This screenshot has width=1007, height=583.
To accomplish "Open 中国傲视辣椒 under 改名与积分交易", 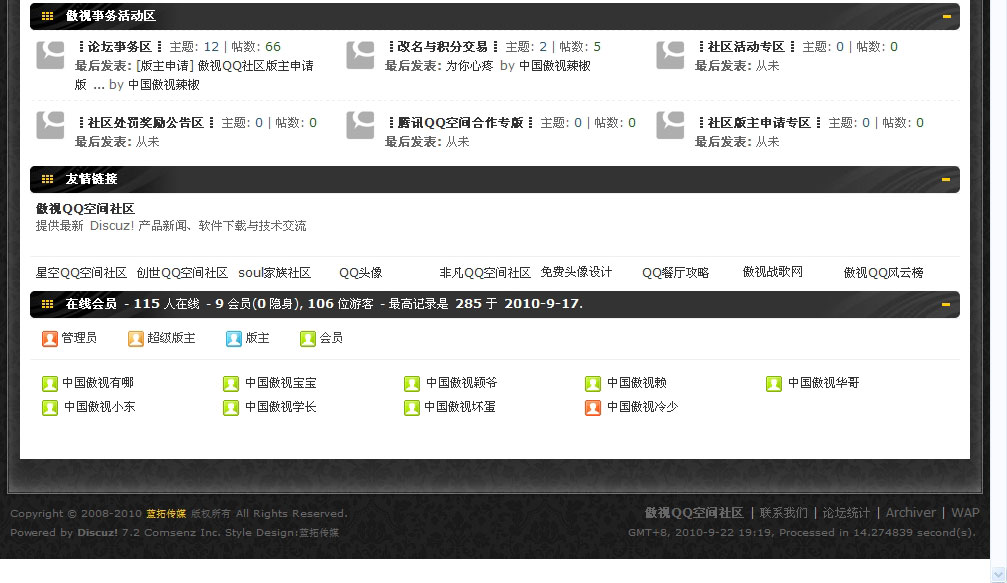I will [555, 65].
